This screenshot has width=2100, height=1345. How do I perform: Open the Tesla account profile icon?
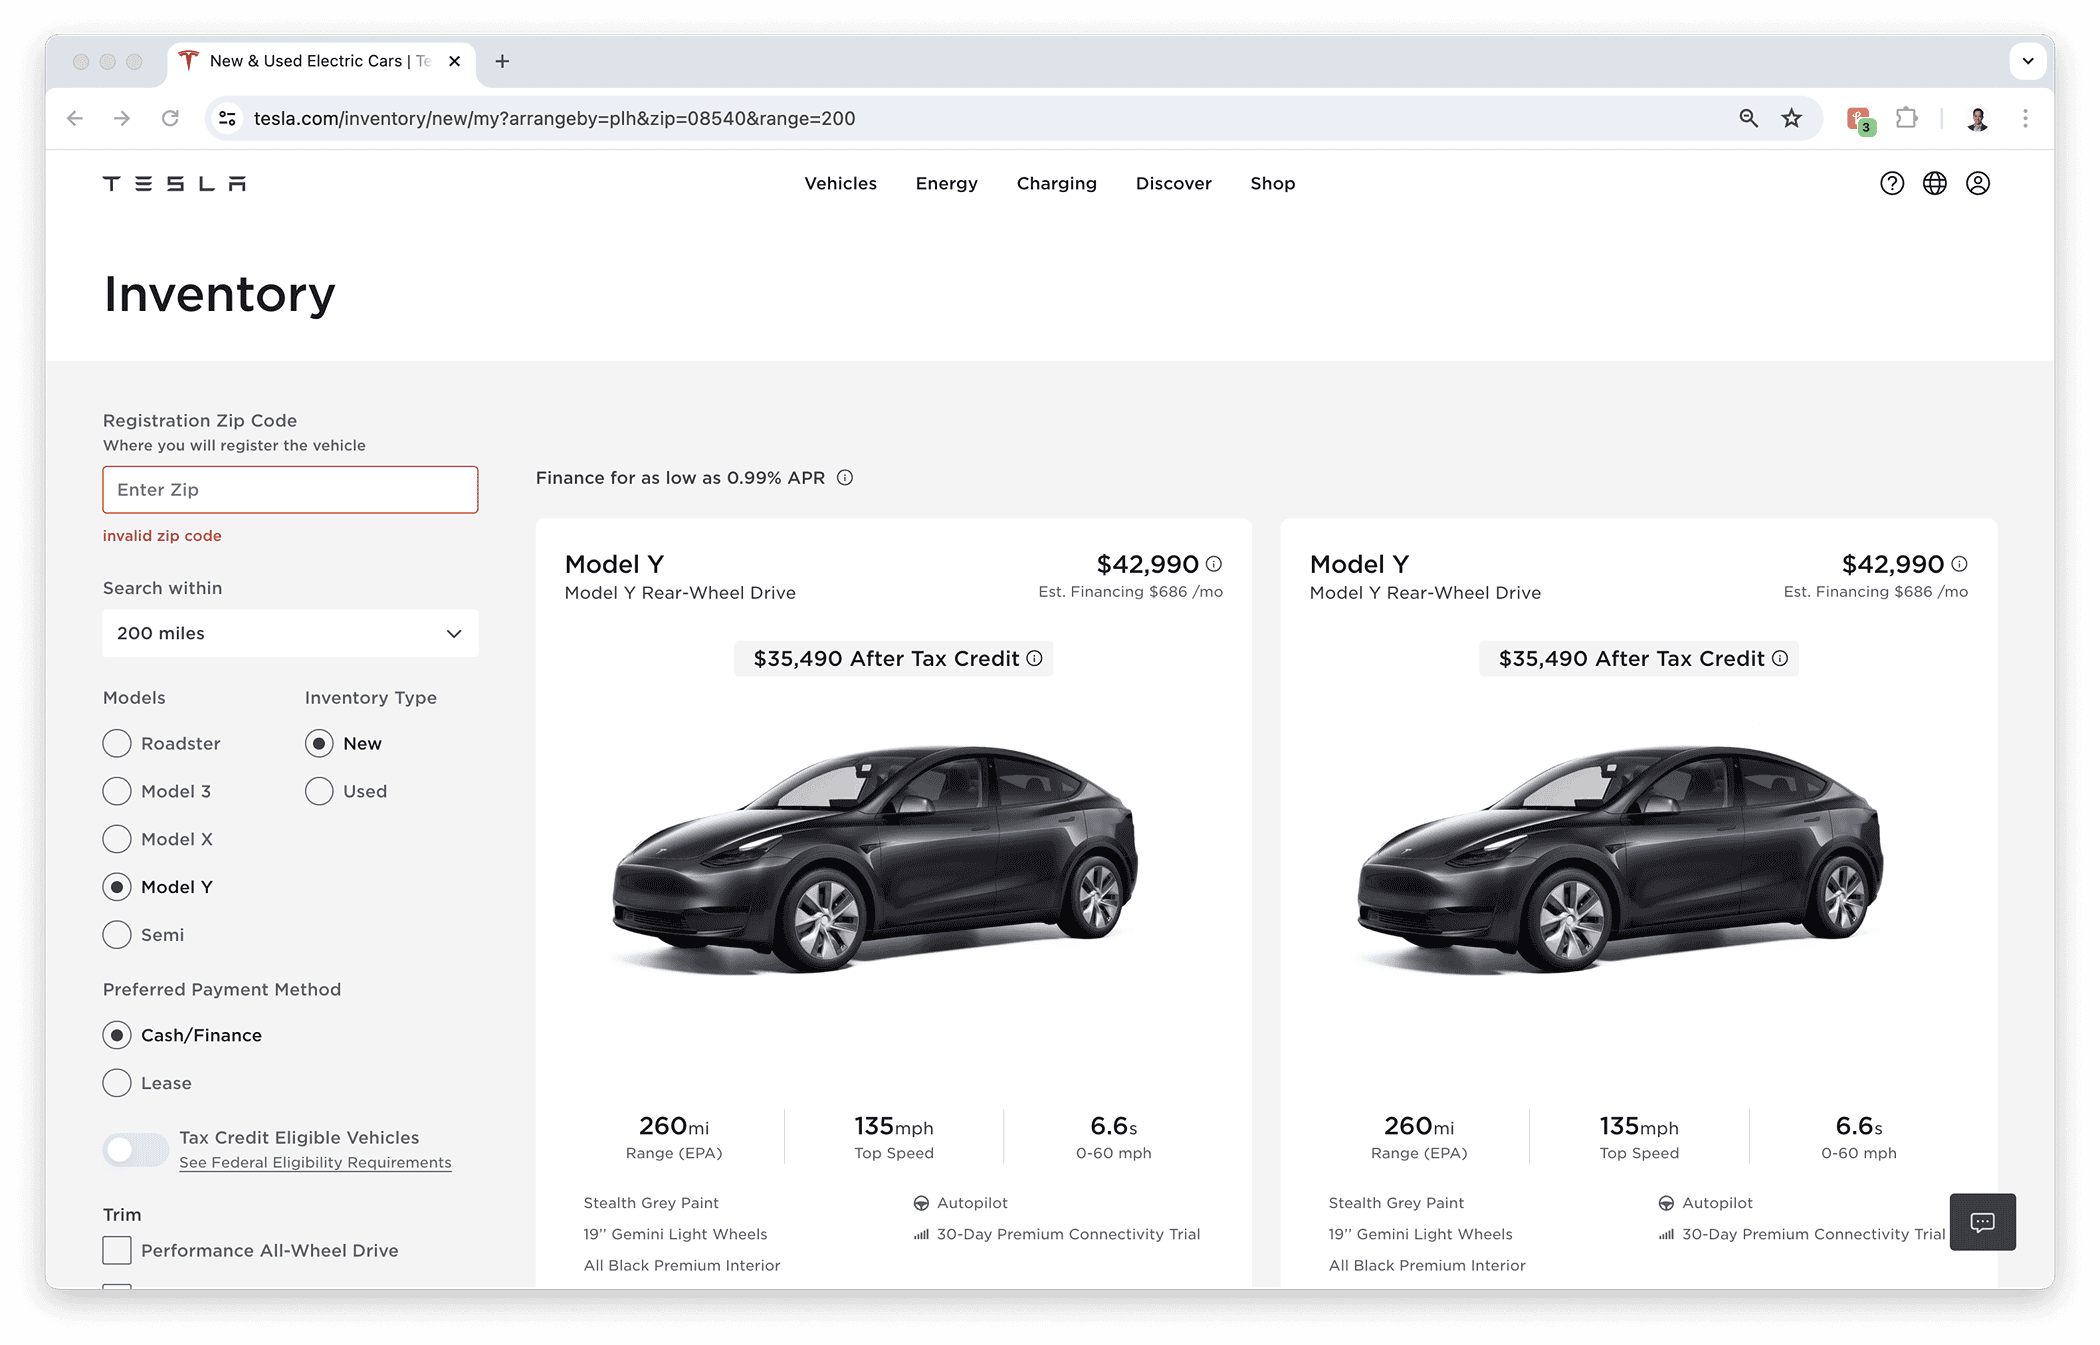click(x=1978, y=183)
